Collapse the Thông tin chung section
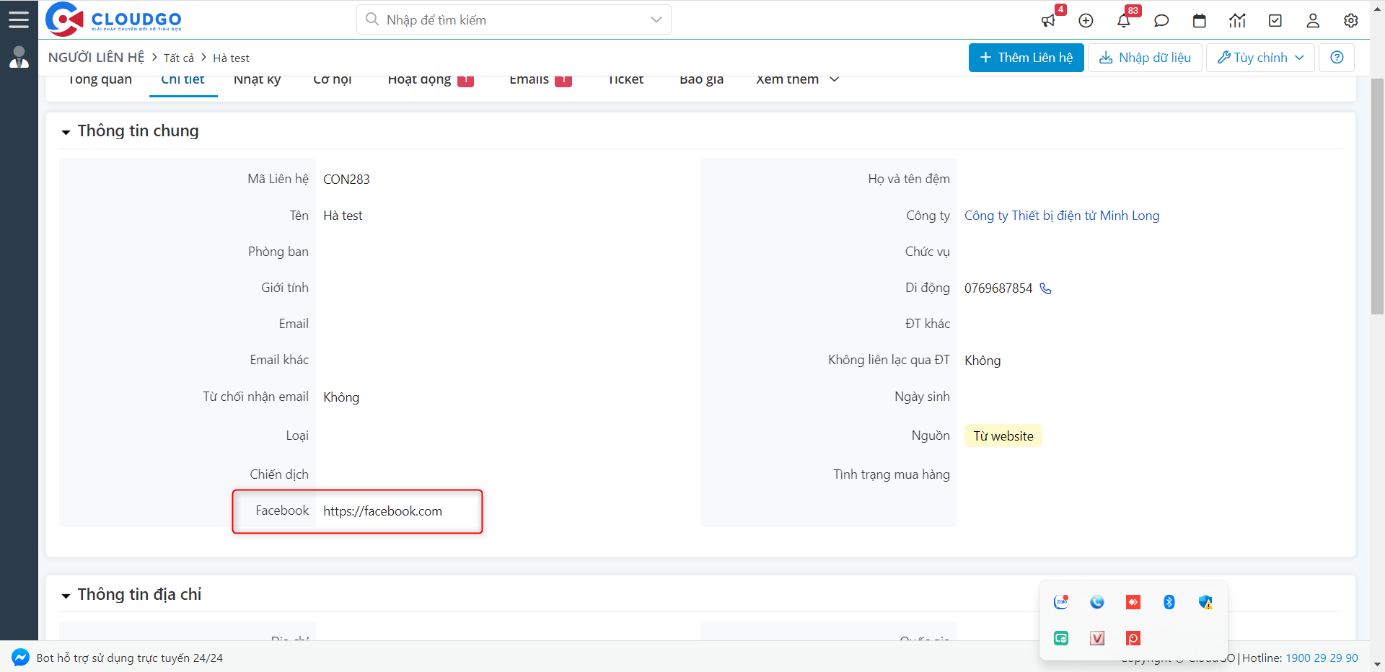 66,130
